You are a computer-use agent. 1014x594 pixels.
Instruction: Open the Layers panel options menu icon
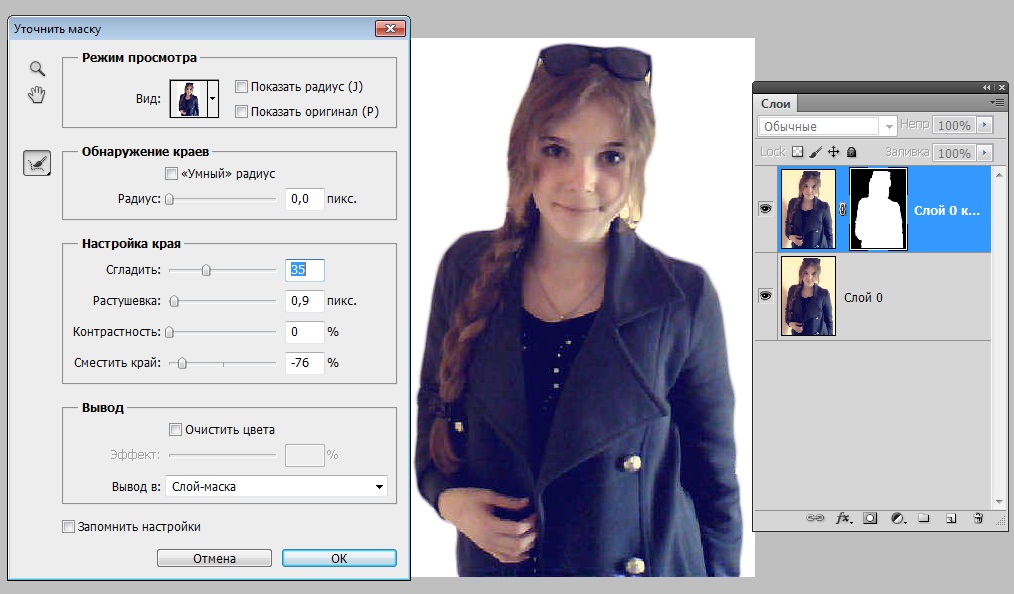pos(997,103)
